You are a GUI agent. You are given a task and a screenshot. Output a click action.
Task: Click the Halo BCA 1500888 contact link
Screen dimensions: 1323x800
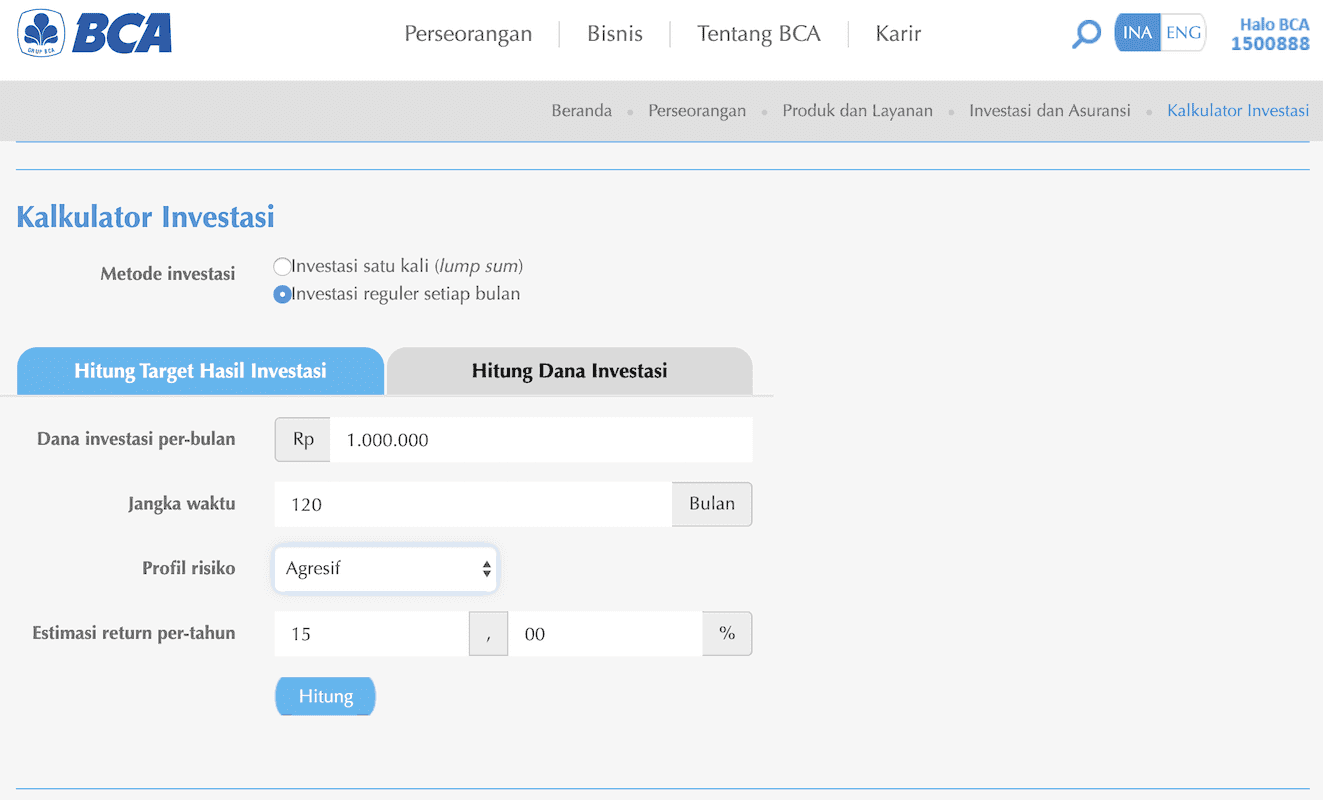pyautogui.click(x=1270, y=33)
